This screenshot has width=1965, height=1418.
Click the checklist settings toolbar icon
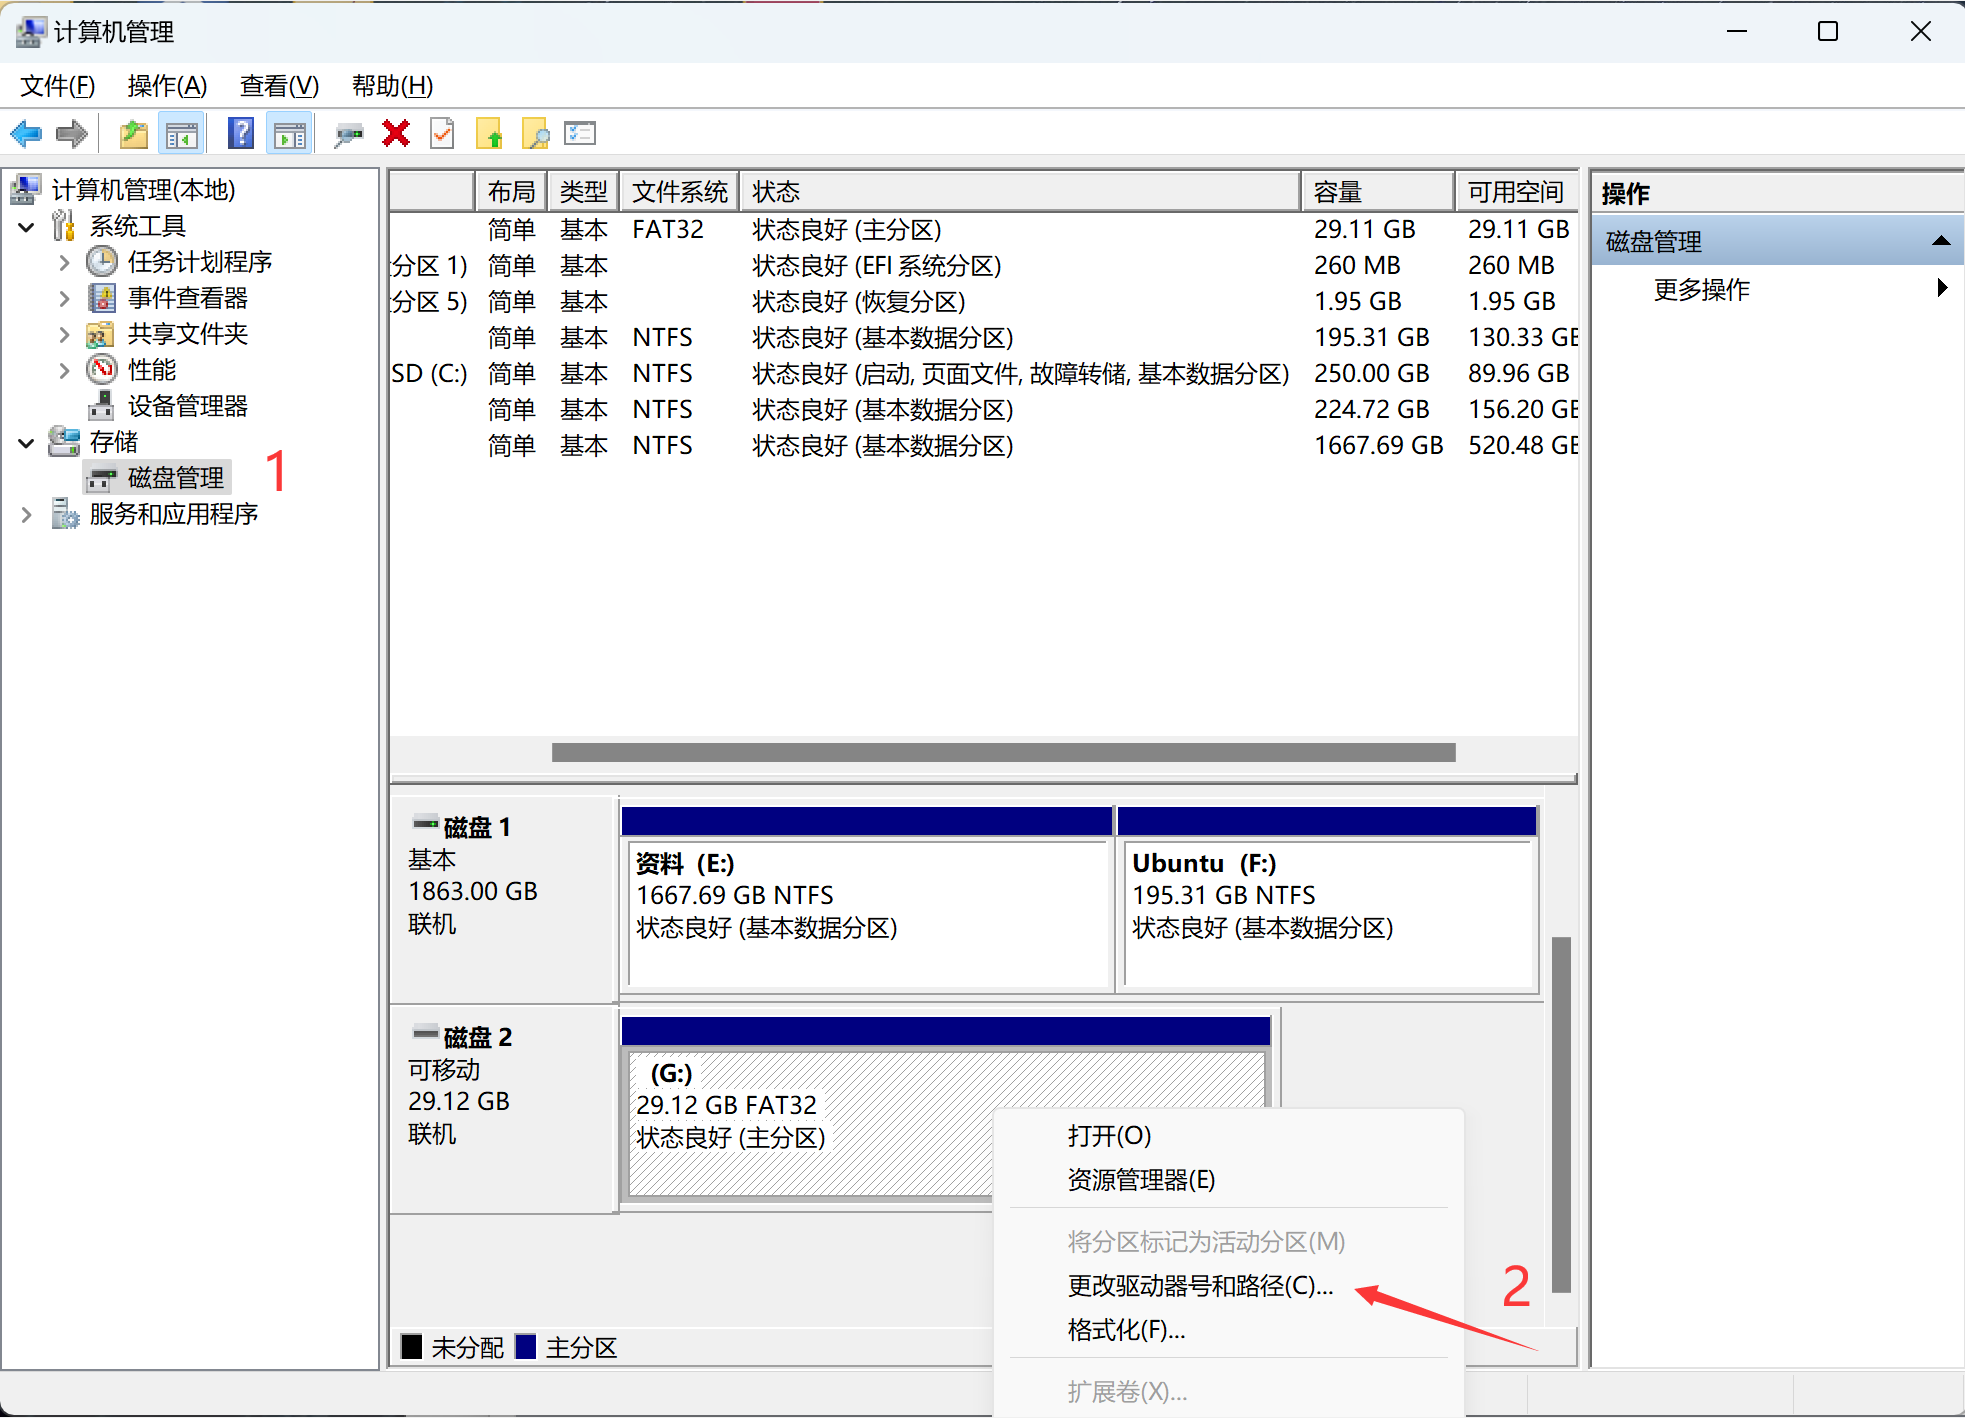point(580,133)
